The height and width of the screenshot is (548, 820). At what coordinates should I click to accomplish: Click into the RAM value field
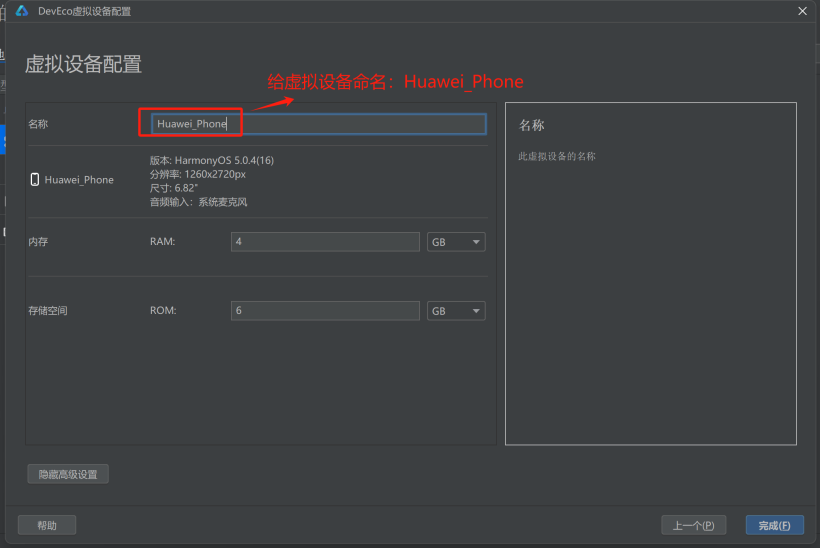[325, 242]
